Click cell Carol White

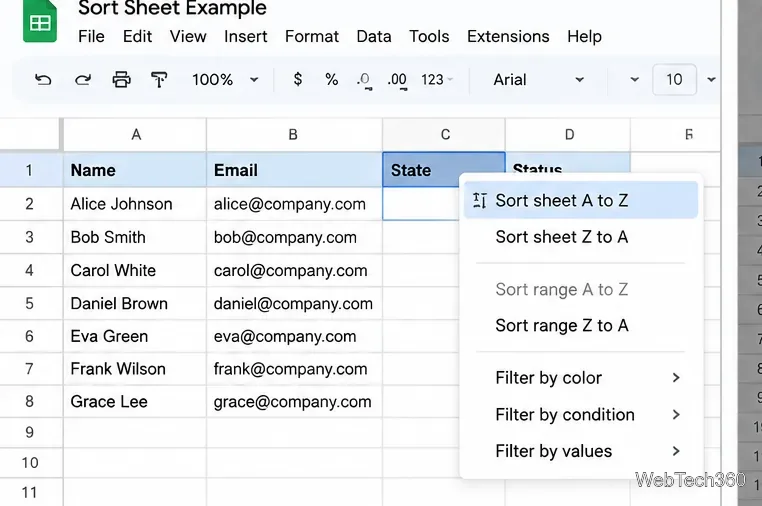click(135, 270)
